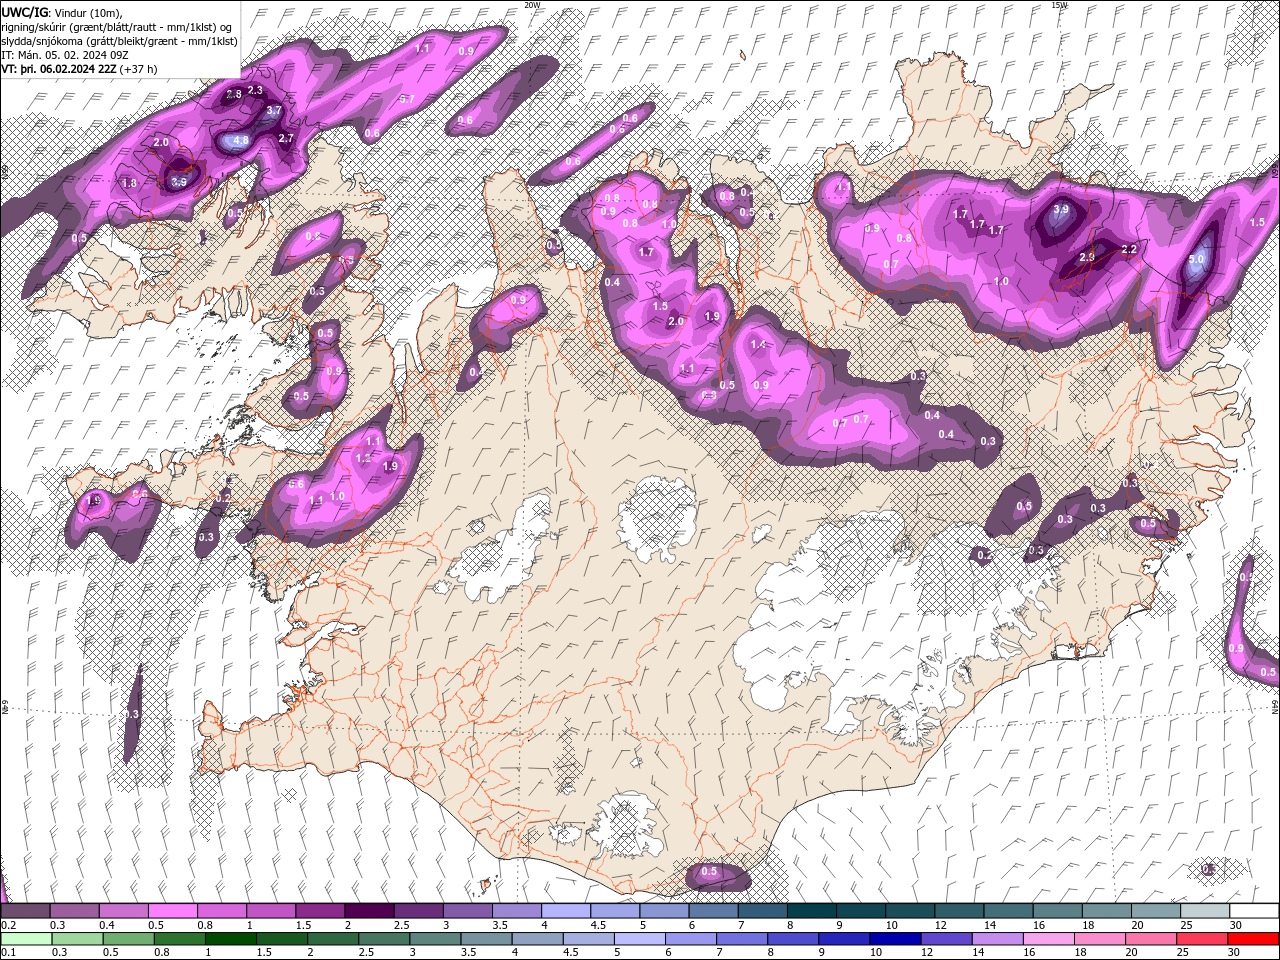Click the pure red swatch labeled 30 in lower legend
This screenshot has height=960, width=1280.
pos(1254,939)
